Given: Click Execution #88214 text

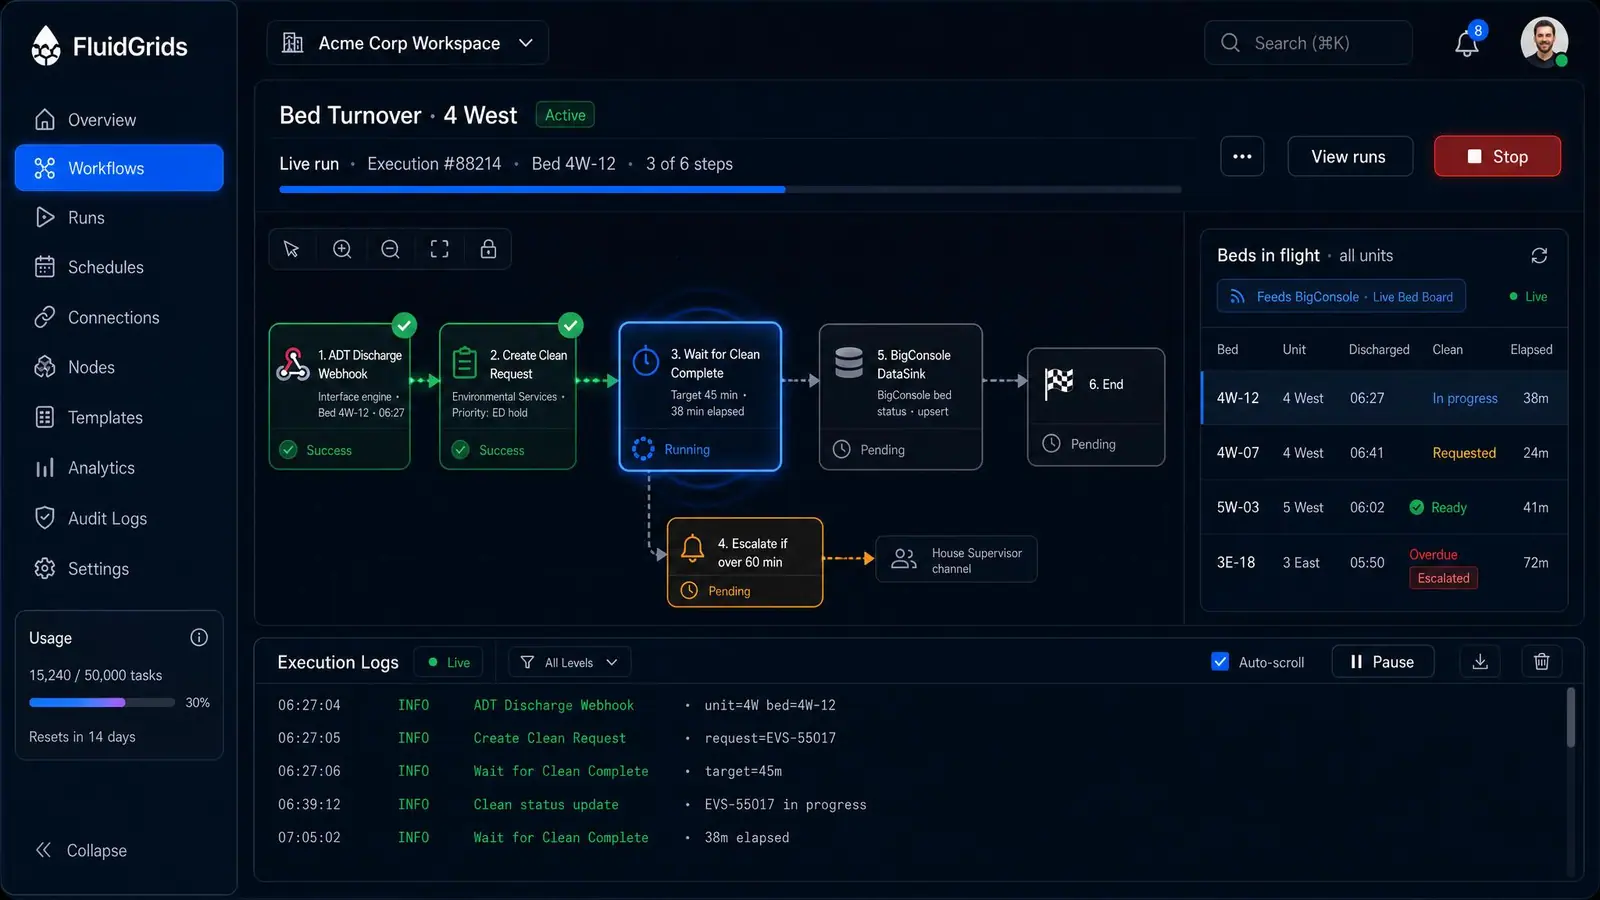Looking at the screenshot, I should pyautogui.click(x=434, y=164).
